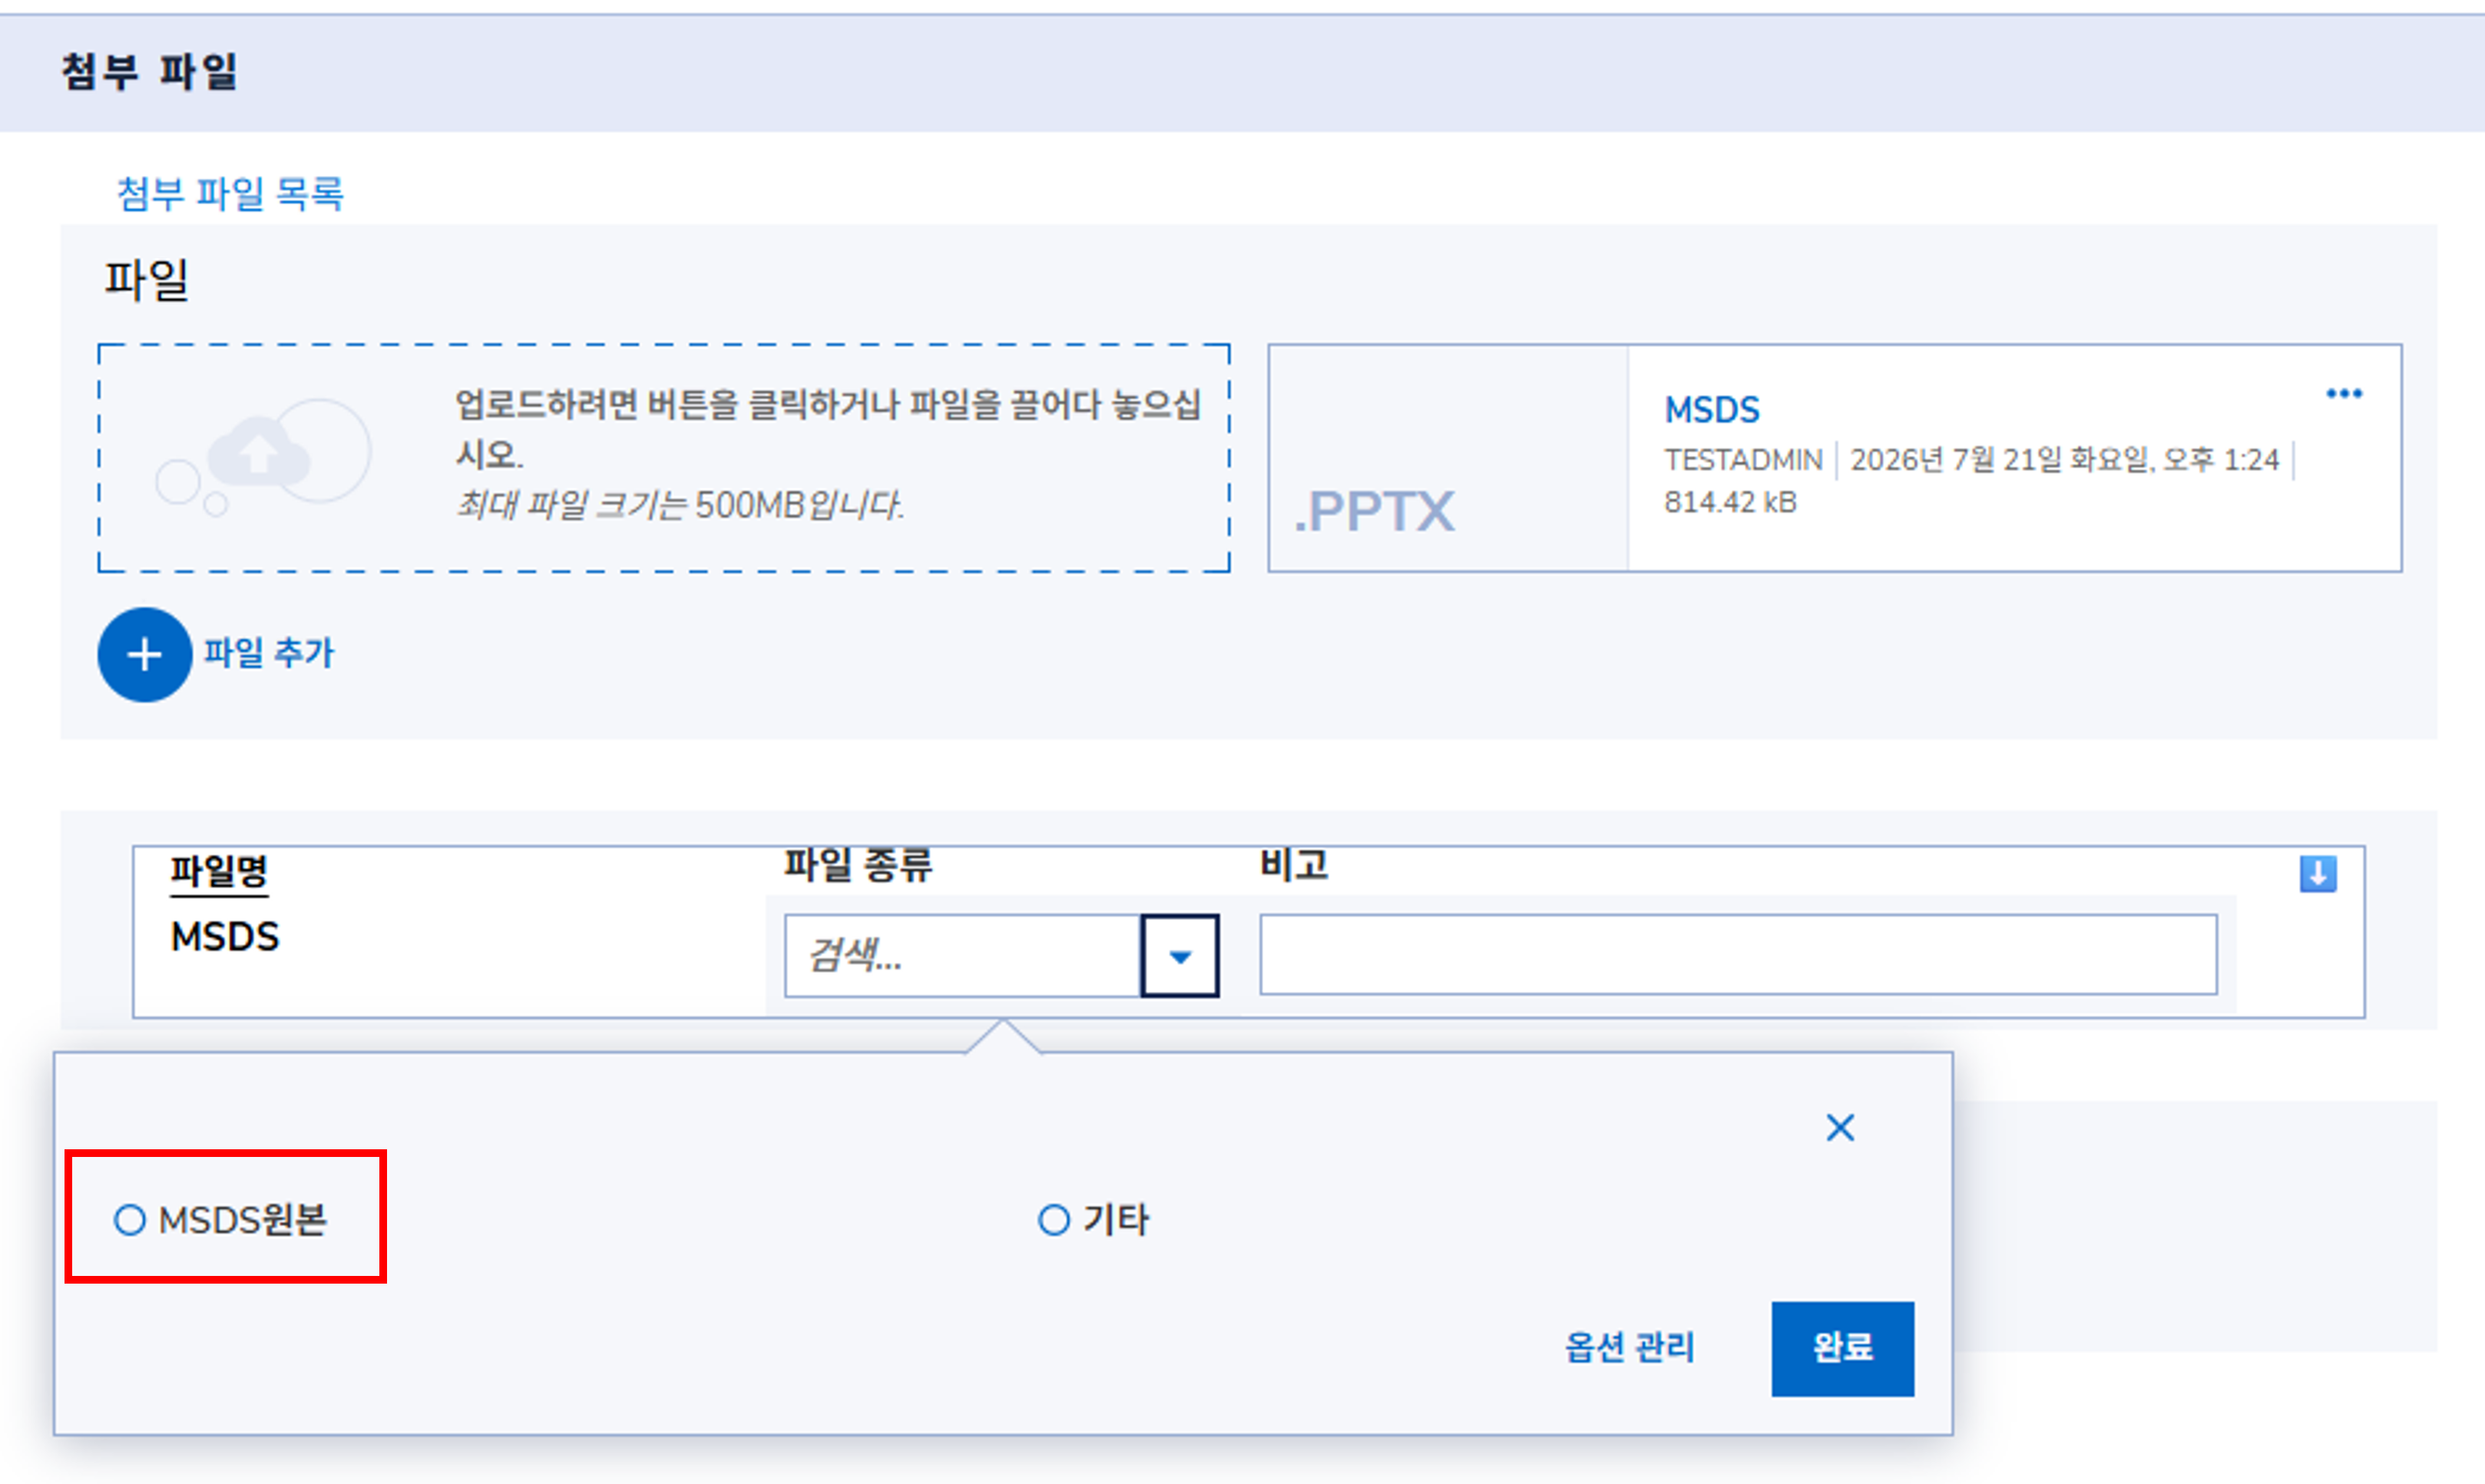Click the 첨부 파일 section header
Viewport: 2485px width, 1484px height.
(x=149, y=72)
